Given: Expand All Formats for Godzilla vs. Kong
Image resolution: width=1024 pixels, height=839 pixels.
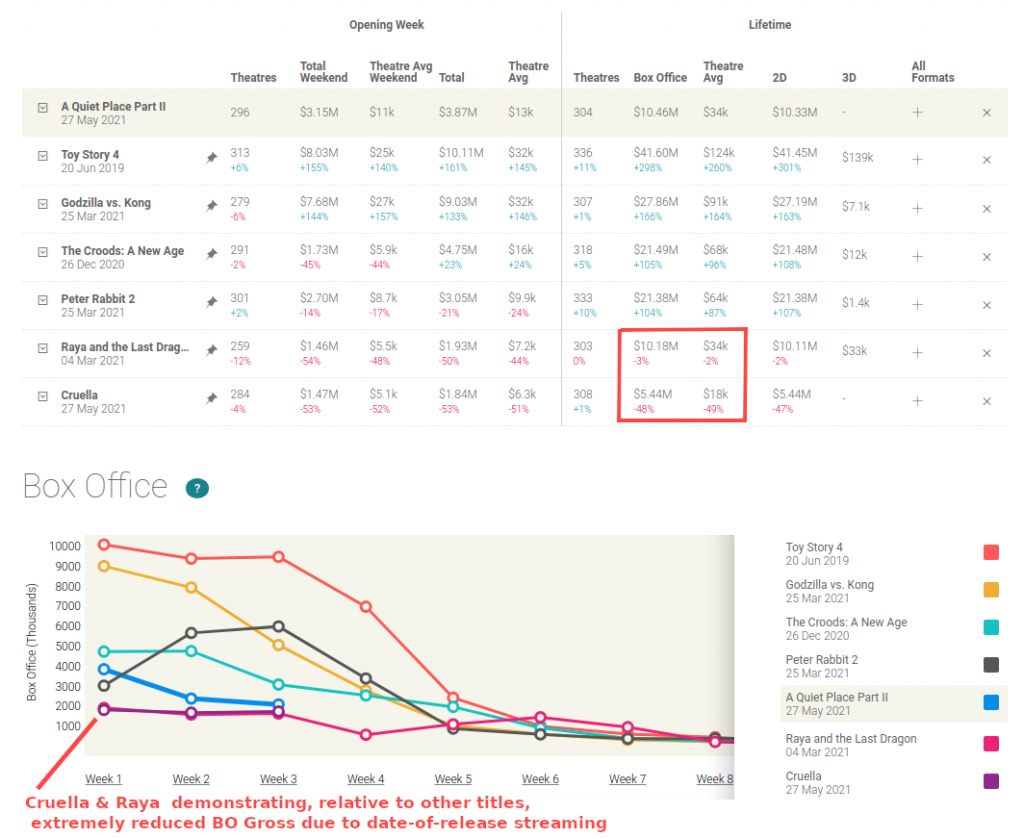Looking at the screenshot, I should (x=918, y=208).
